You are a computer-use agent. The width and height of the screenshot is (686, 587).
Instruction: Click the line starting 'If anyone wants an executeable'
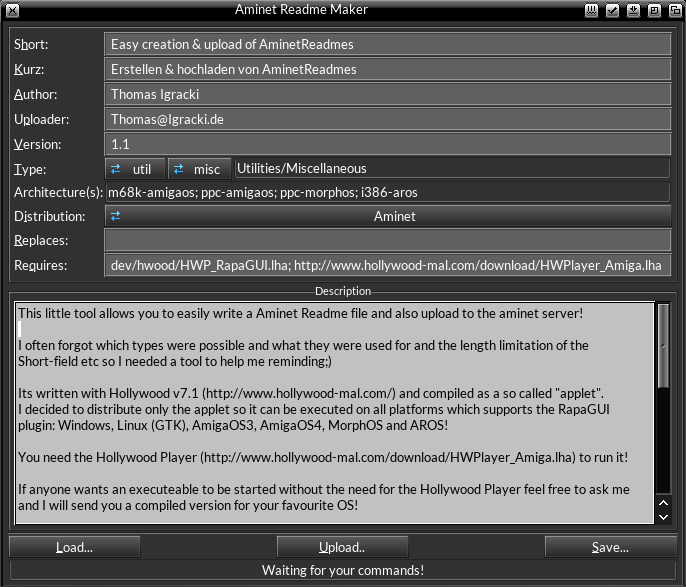click(x=324, y=489)
